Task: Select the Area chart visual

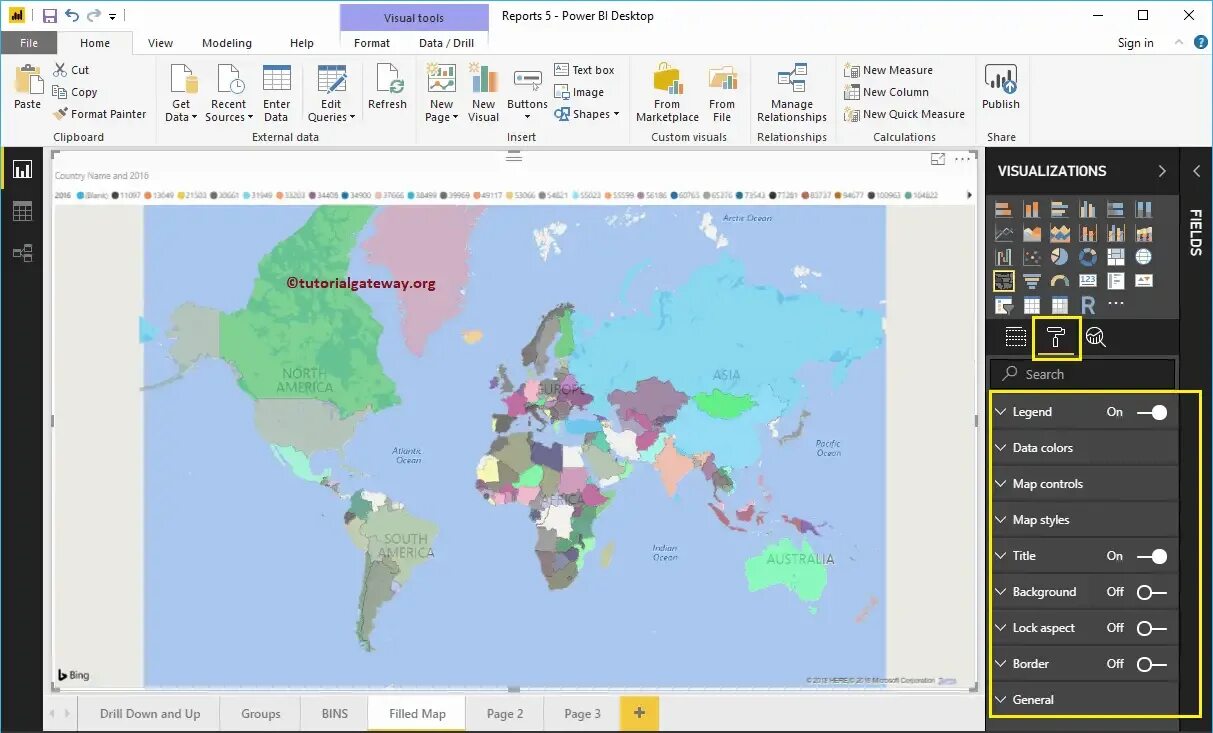Action: point(1032,233)
